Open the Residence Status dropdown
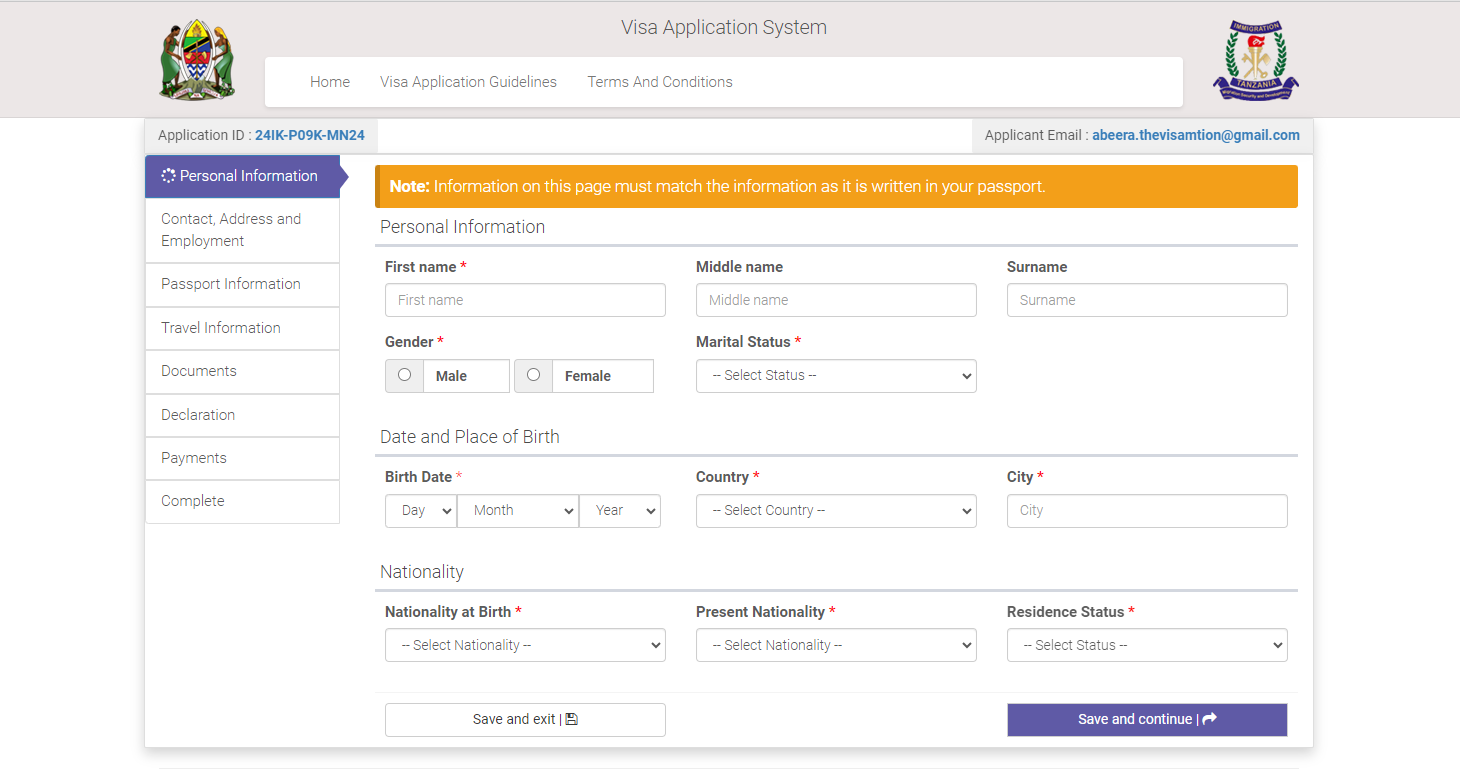Screen dimensions: 1460x769 click(x=1147, y=646)
